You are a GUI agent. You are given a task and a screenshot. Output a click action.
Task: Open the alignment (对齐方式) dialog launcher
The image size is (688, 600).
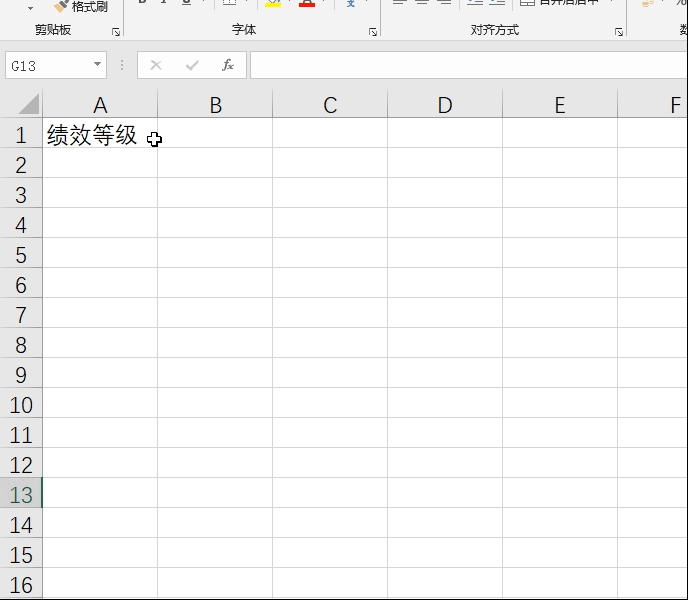[x=619, y=32]
